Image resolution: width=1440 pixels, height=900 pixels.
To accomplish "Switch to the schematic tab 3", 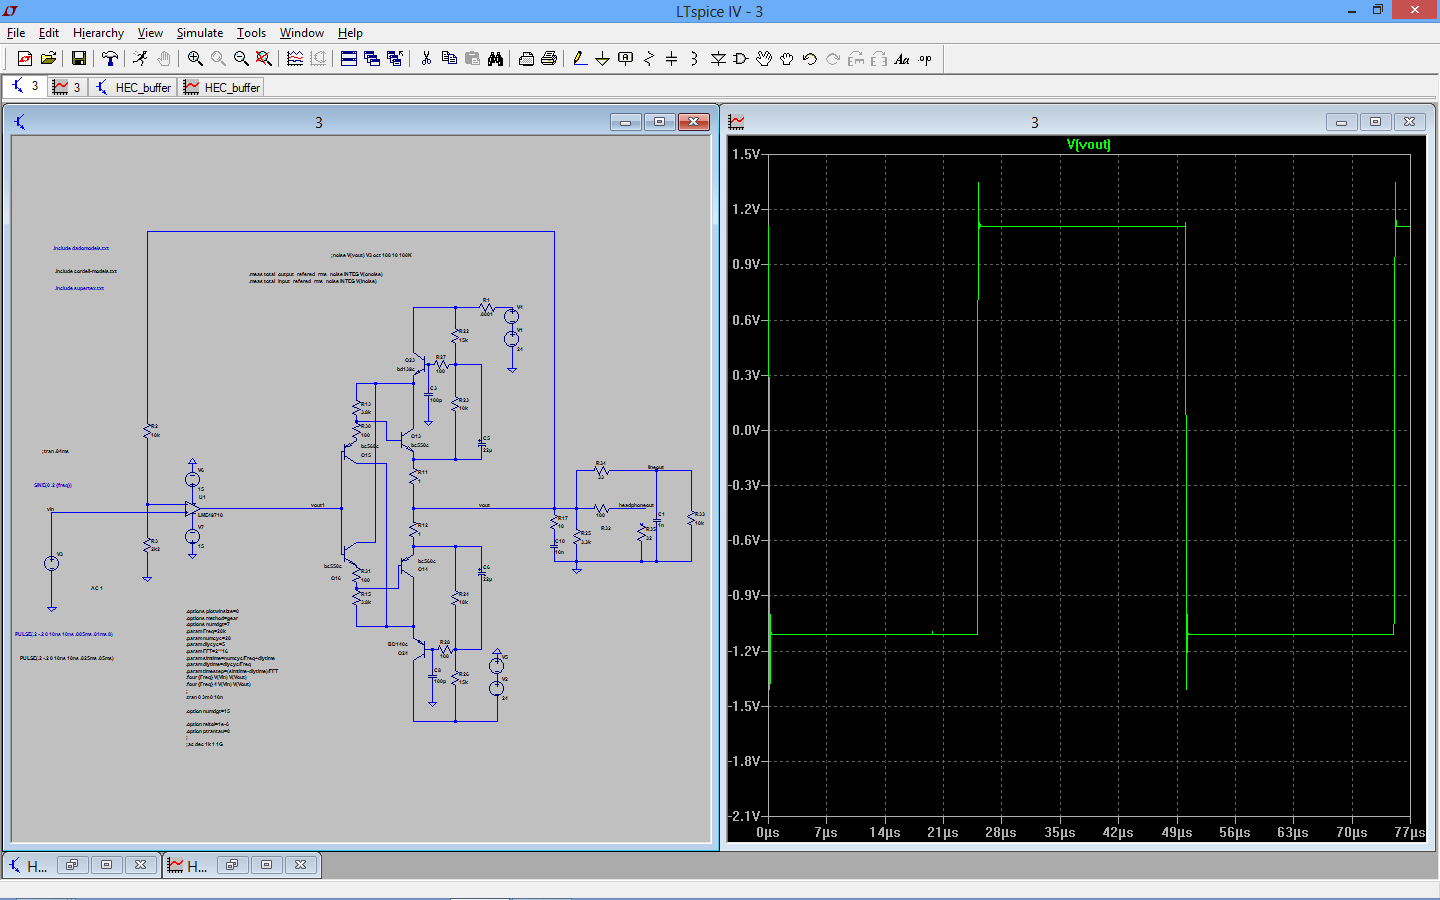I will click(25, 87).
